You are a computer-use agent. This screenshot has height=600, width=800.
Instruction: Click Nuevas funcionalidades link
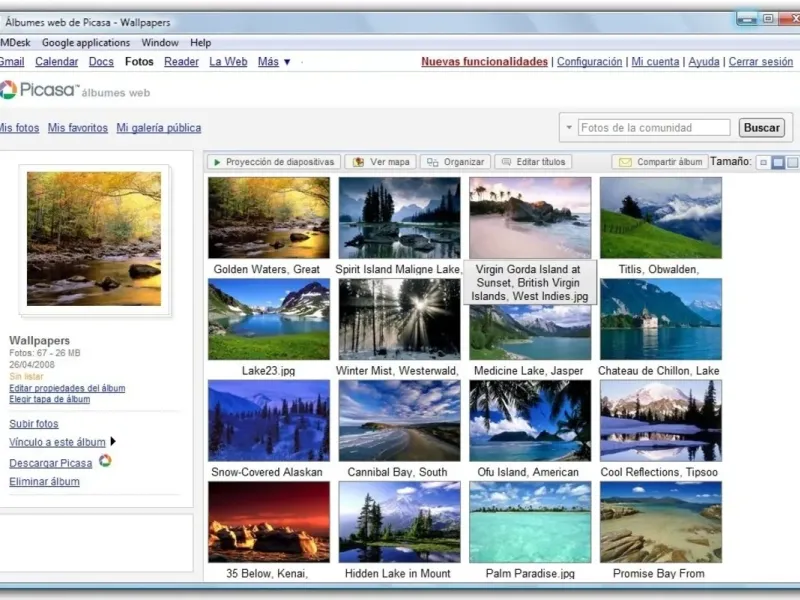[484, 62]
